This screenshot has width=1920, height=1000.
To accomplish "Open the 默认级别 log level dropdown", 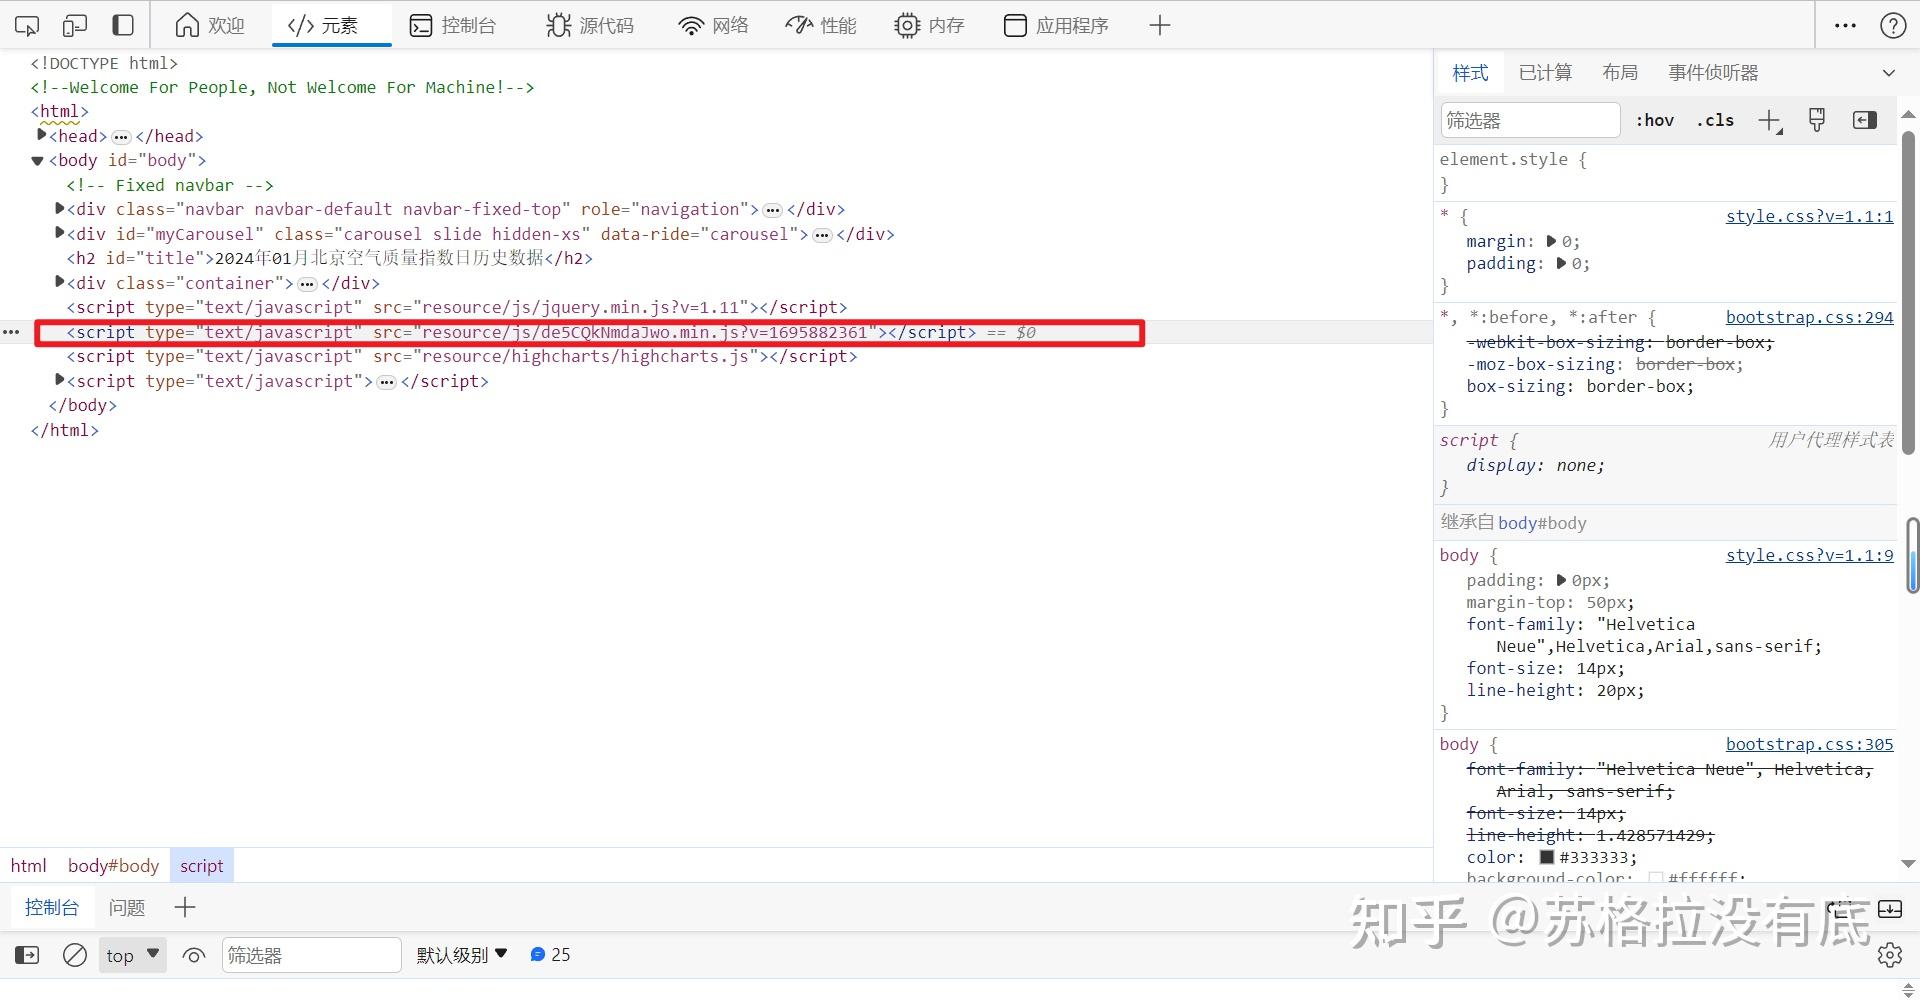I will (461, 955).
